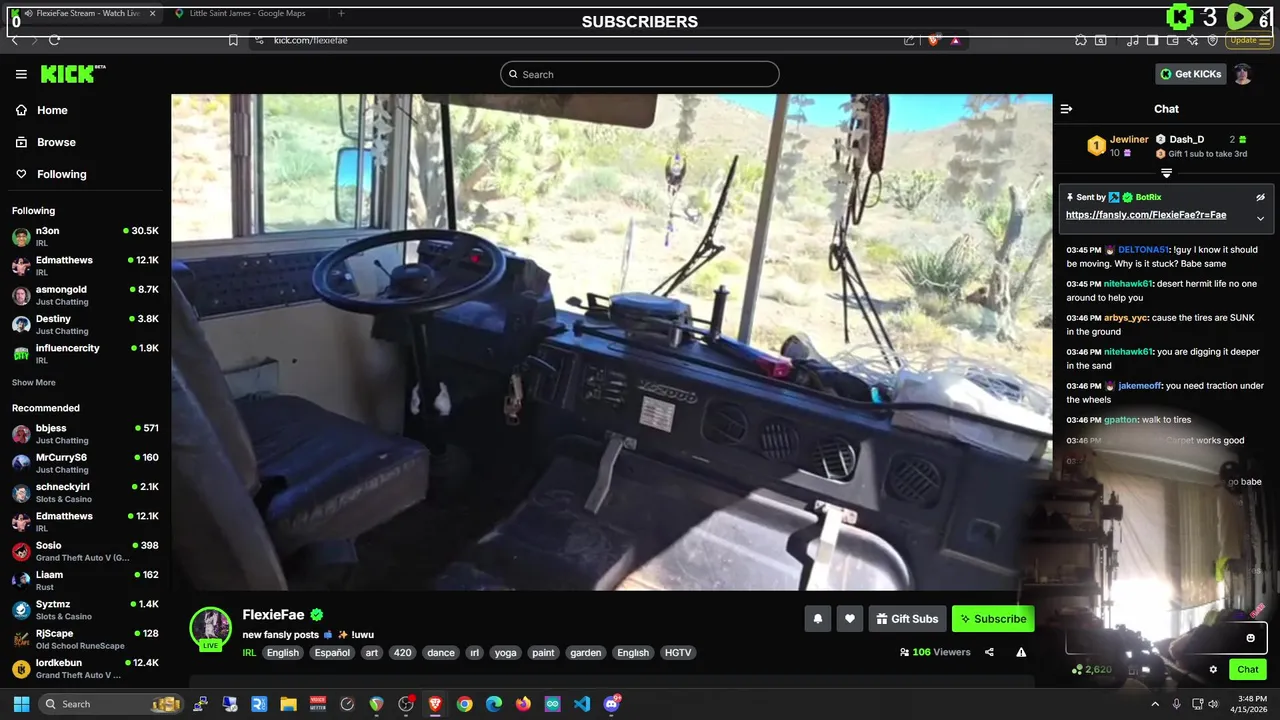Select the HGTV tag
1280x720 pixels.
tap(678, 653)
